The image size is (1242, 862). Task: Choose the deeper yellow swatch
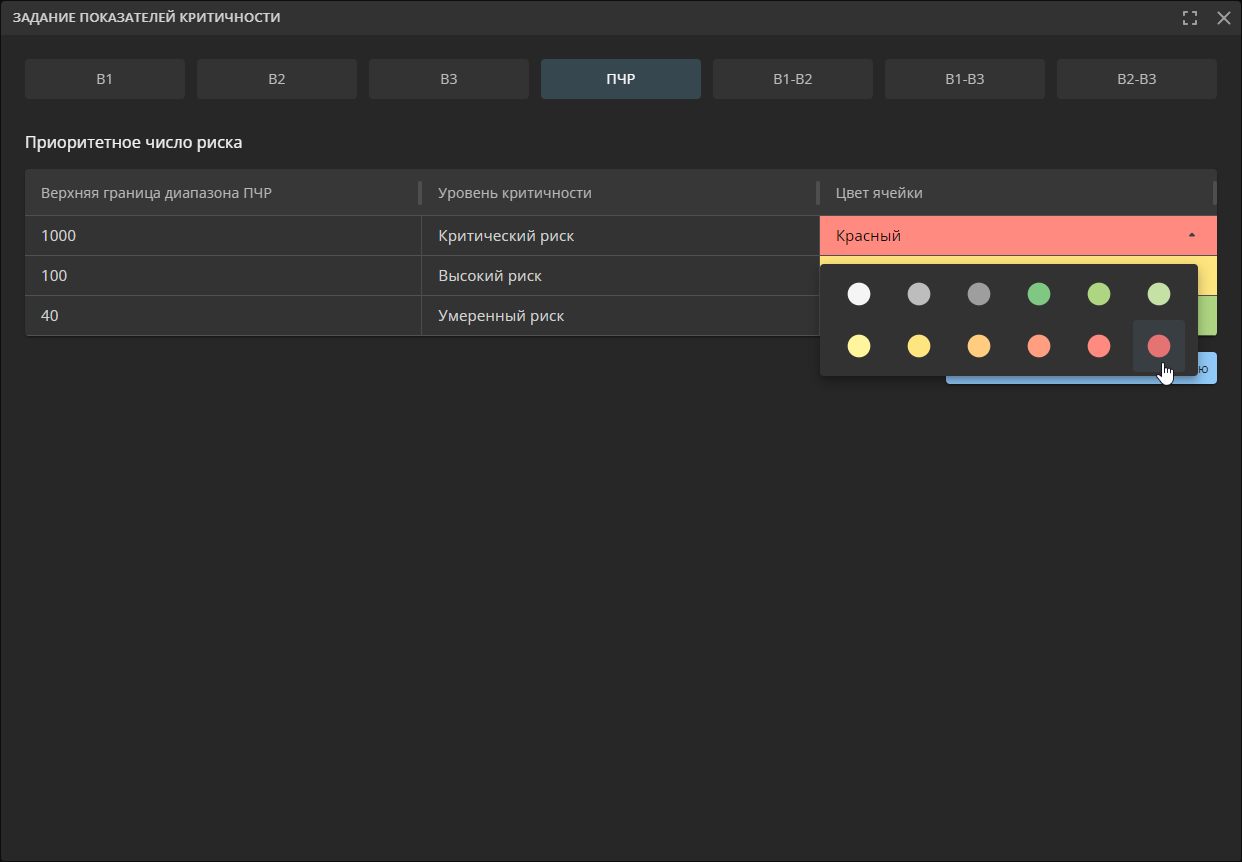pyautogui.click(x=919, y=346)
